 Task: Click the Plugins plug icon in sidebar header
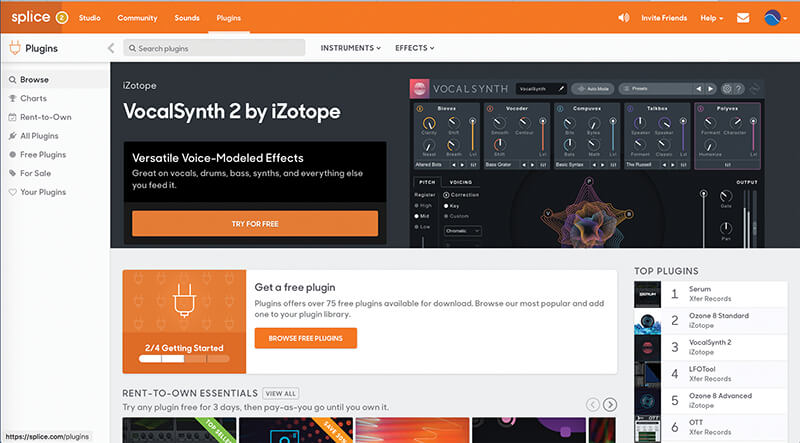point(15,48)
